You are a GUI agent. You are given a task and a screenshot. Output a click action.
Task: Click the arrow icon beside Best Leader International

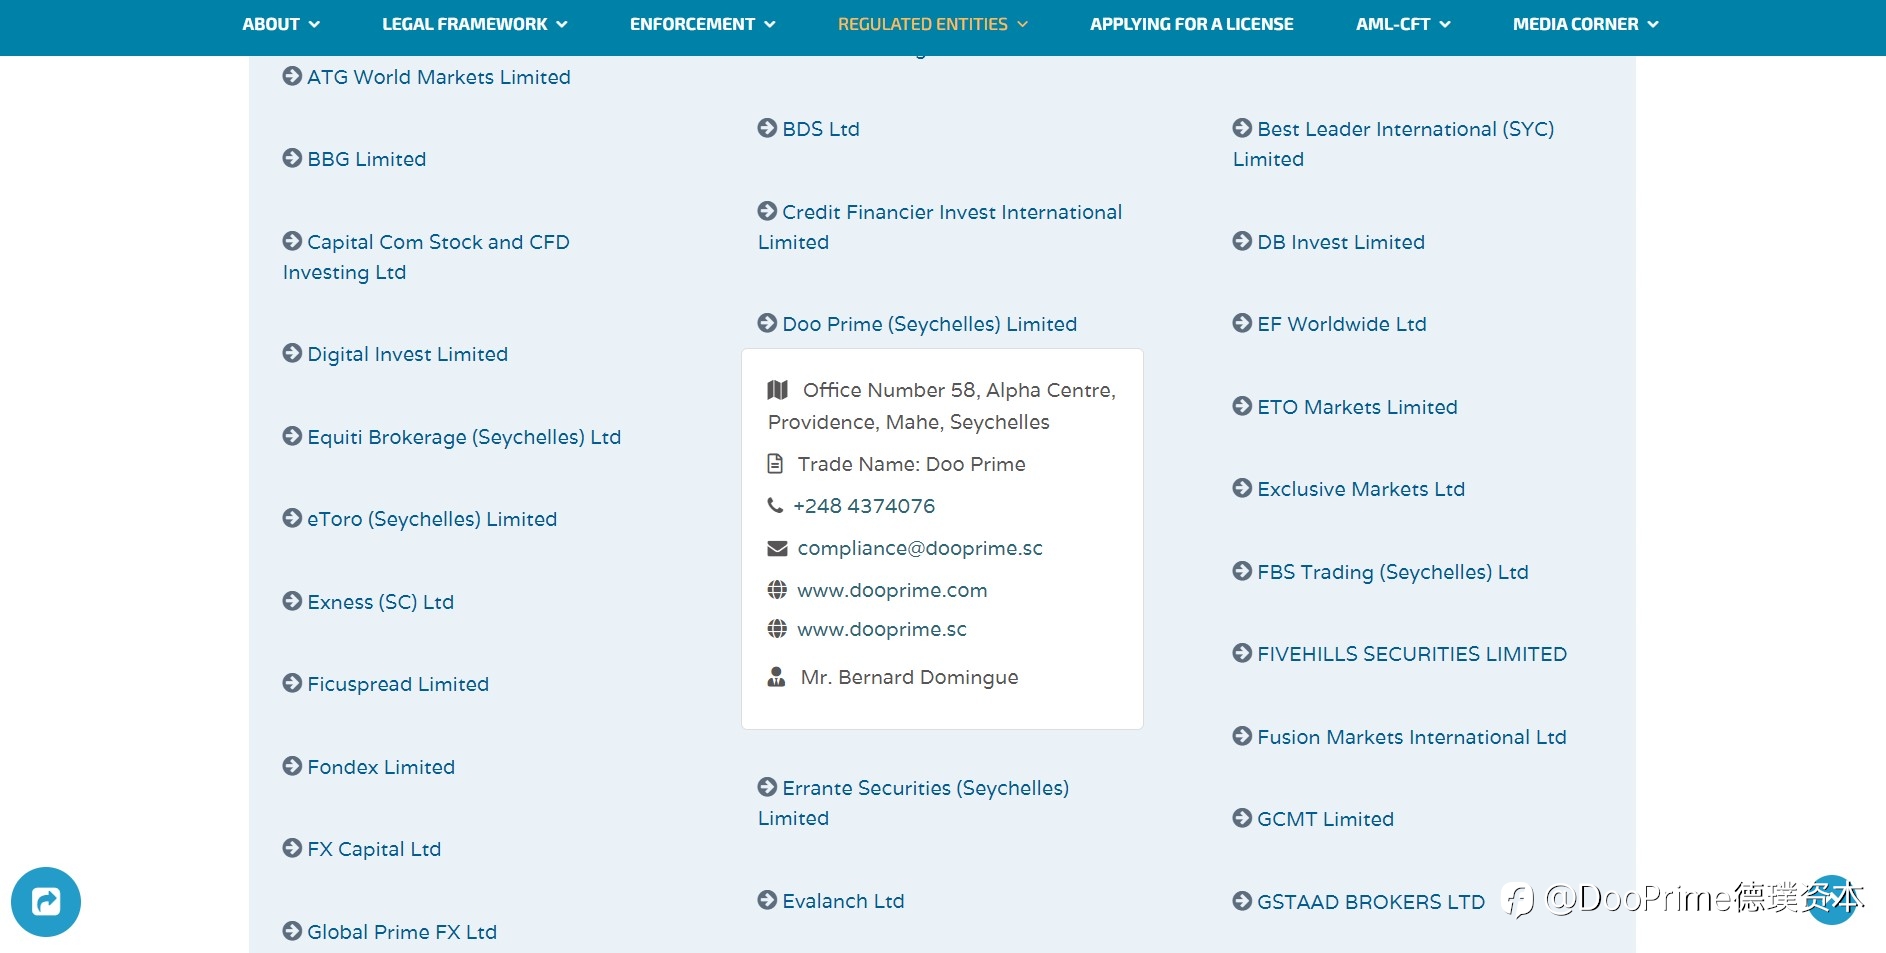tap(1242, 128)
